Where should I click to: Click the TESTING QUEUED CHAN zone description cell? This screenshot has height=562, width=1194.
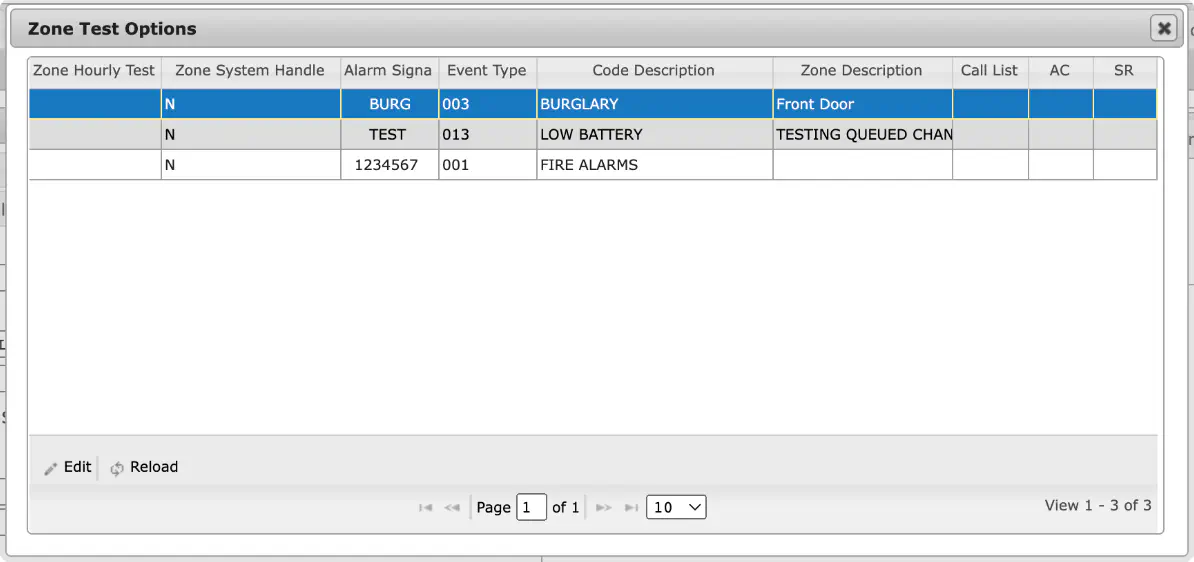click(x=862, y=135)
